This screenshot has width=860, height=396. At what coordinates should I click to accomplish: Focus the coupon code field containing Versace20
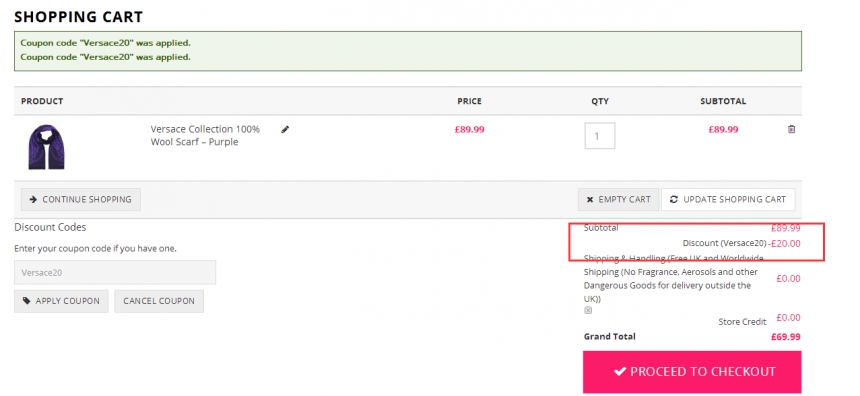tap(115, 272)
